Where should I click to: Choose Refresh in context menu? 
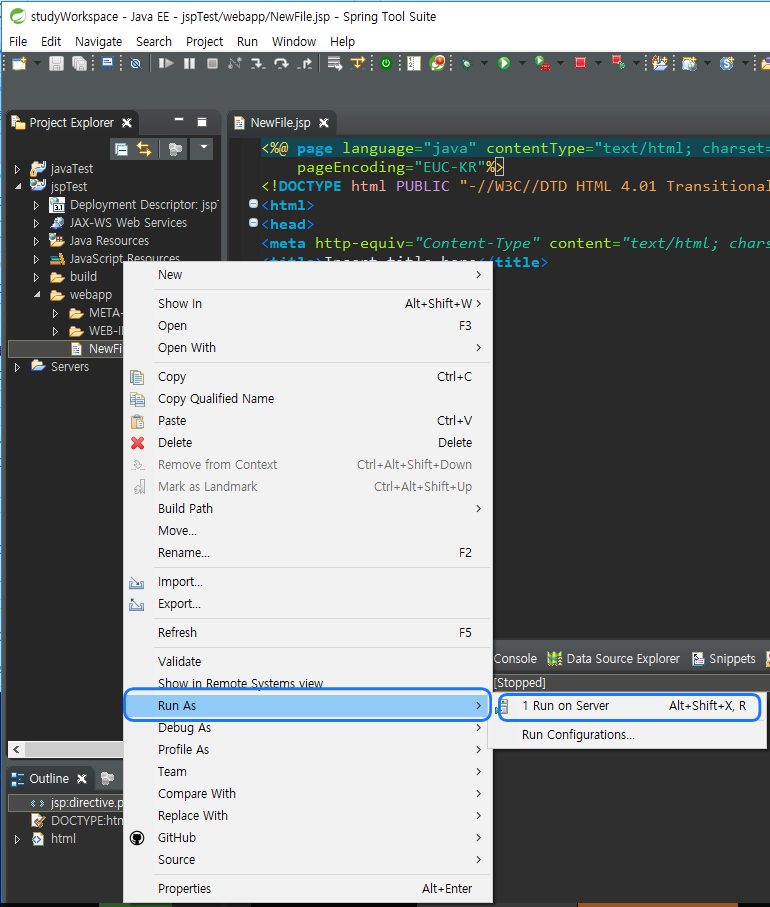point(308,632)
